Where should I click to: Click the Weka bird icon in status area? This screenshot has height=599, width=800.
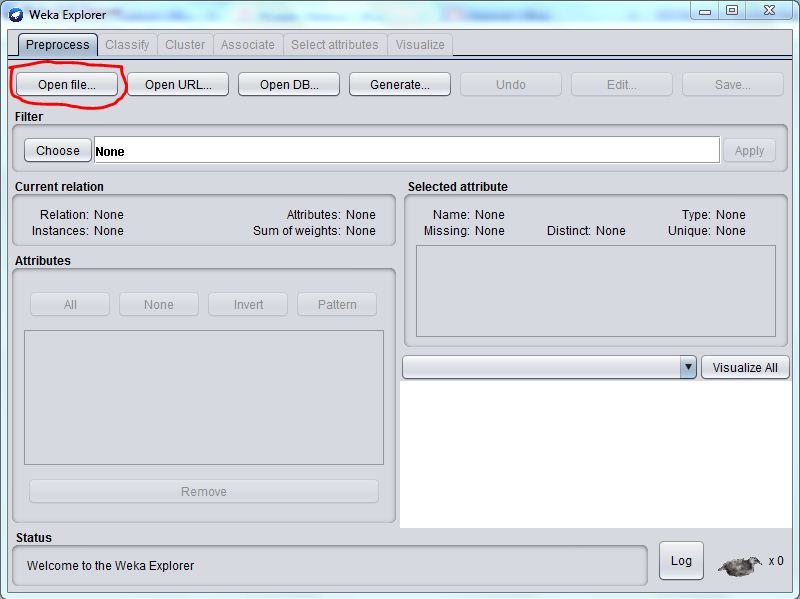point(740,565)
